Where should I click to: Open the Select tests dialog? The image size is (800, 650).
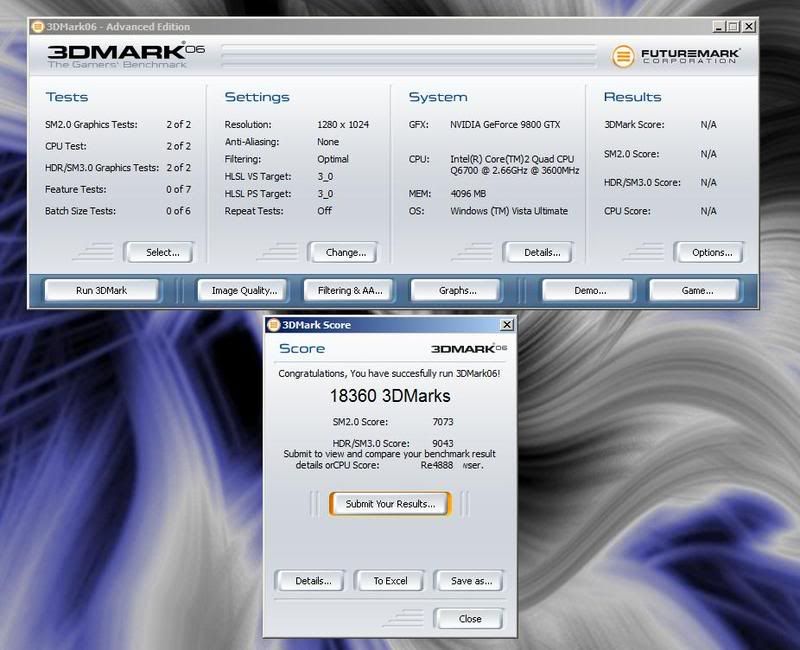click(159, 252)
